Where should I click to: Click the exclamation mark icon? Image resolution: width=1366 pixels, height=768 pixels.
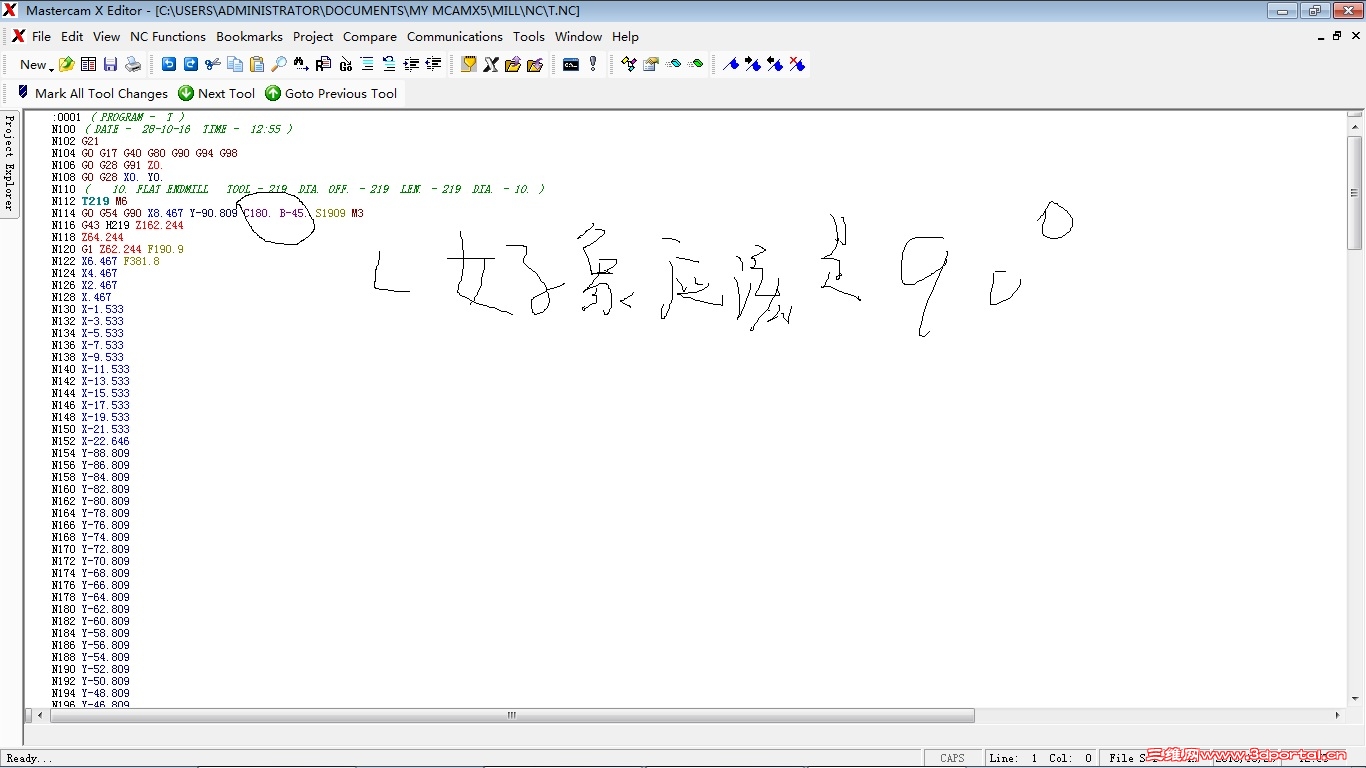click(593, 64)
